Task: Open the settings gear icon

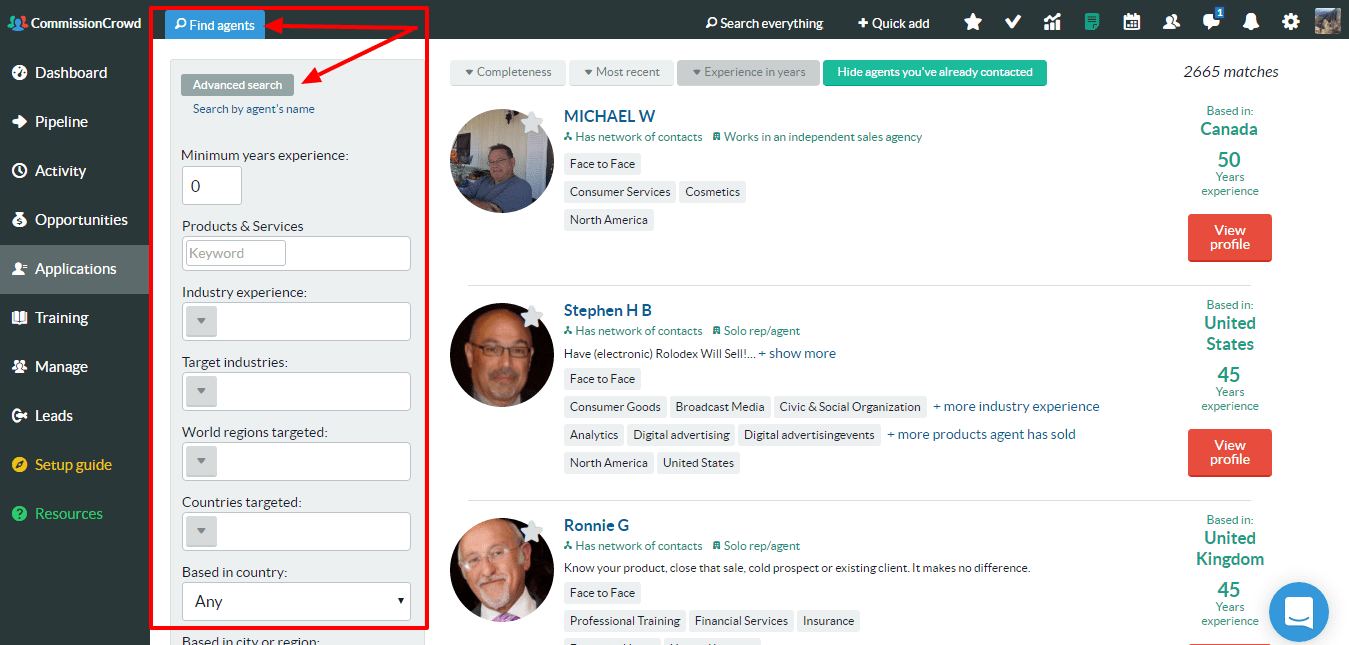Action: point(1291,22)
